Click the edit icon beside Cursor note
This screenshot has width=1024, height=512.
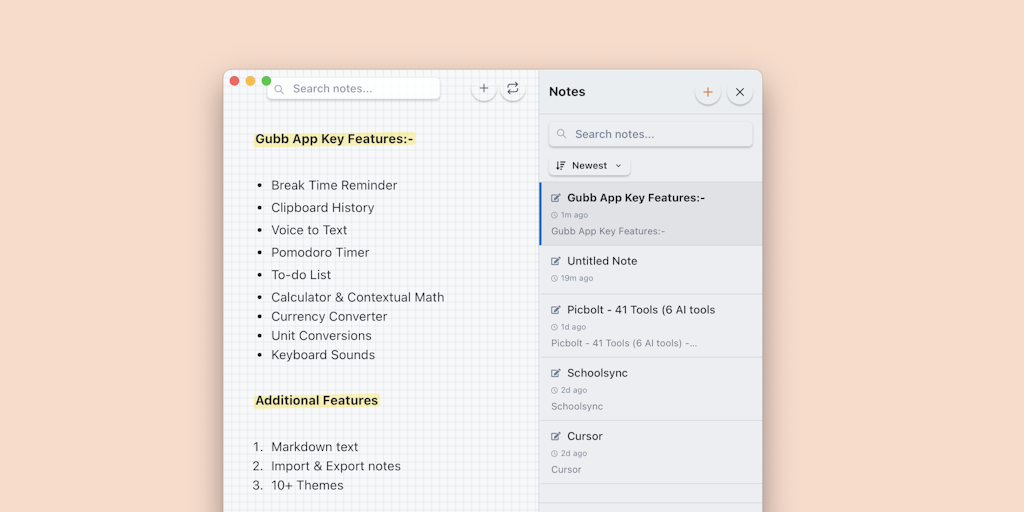point(556,436)
